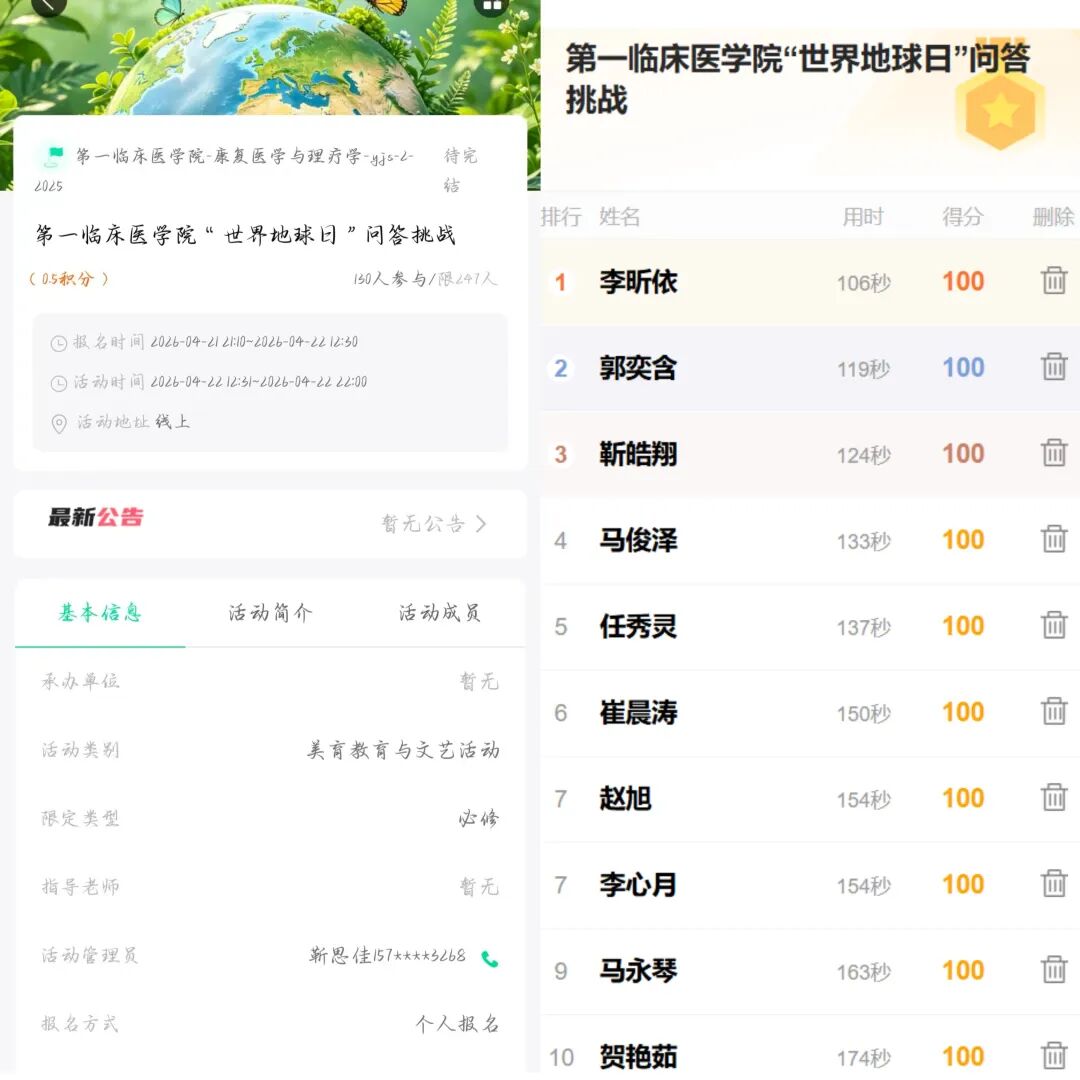Delete 贺艳茹's entry using trash icon

(x=1054, y=1056)
